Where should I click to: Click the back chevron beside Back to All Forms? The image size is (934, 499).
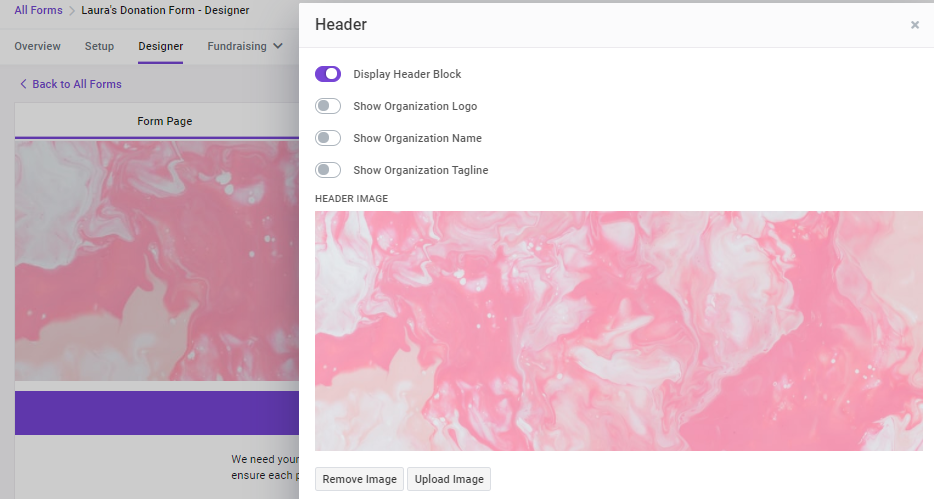[23, 84]
